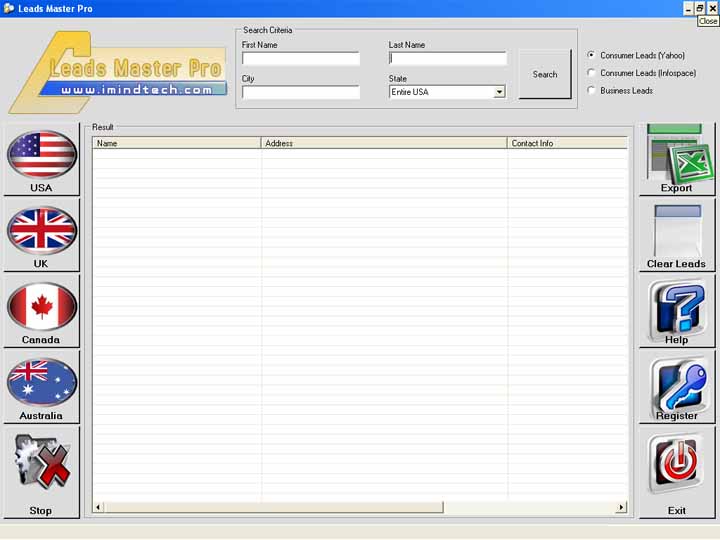
Task: Click the Search button
Action: (545, 74)
